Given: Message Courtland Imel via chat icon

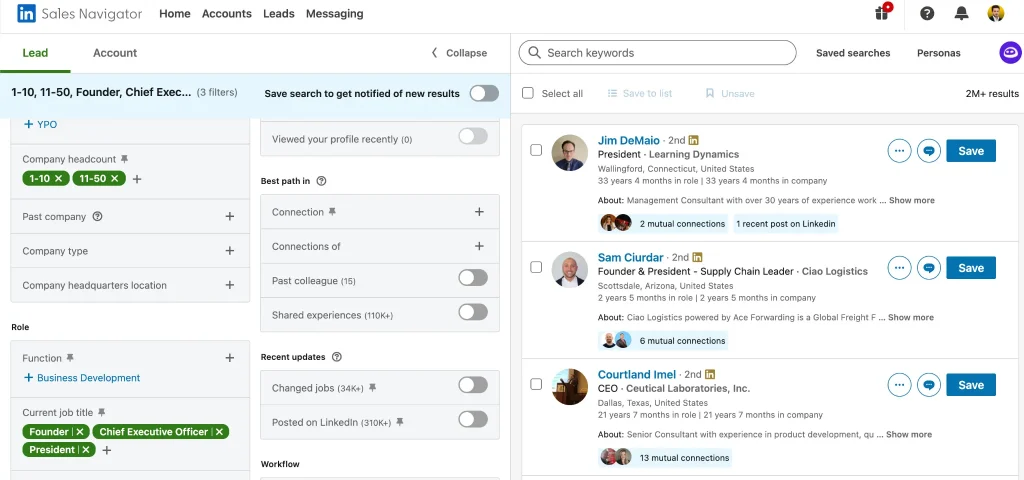Looking at the screenshot, I should 929,385.
